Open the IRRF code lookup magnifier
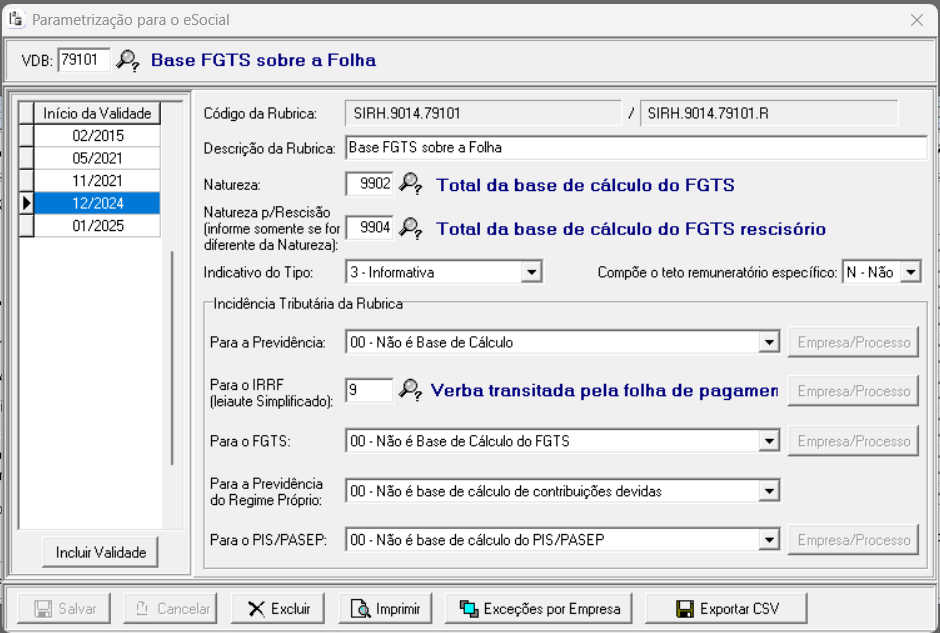Screen dimensions: 940x633 pos(410,390)
